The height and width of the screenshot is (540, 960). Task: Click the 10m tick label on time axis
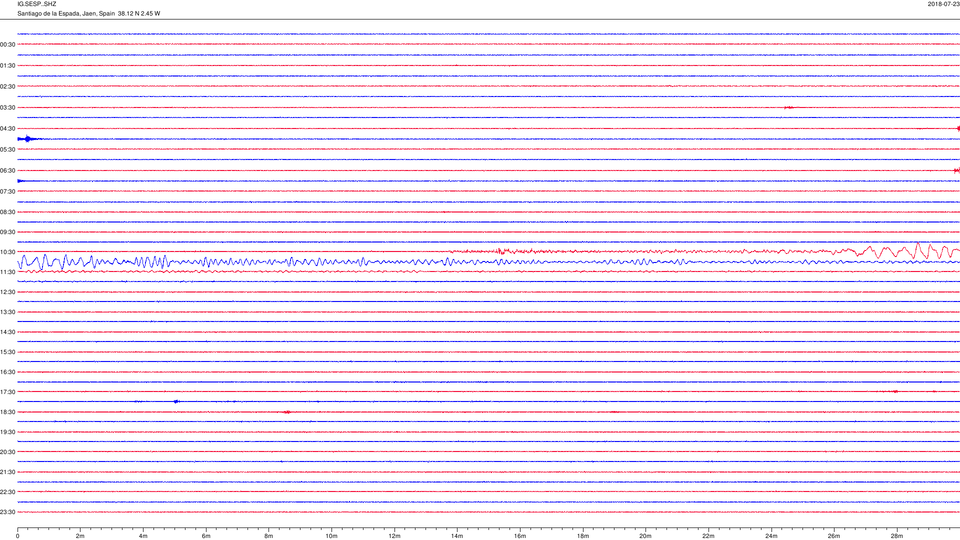tap(331, 536)
